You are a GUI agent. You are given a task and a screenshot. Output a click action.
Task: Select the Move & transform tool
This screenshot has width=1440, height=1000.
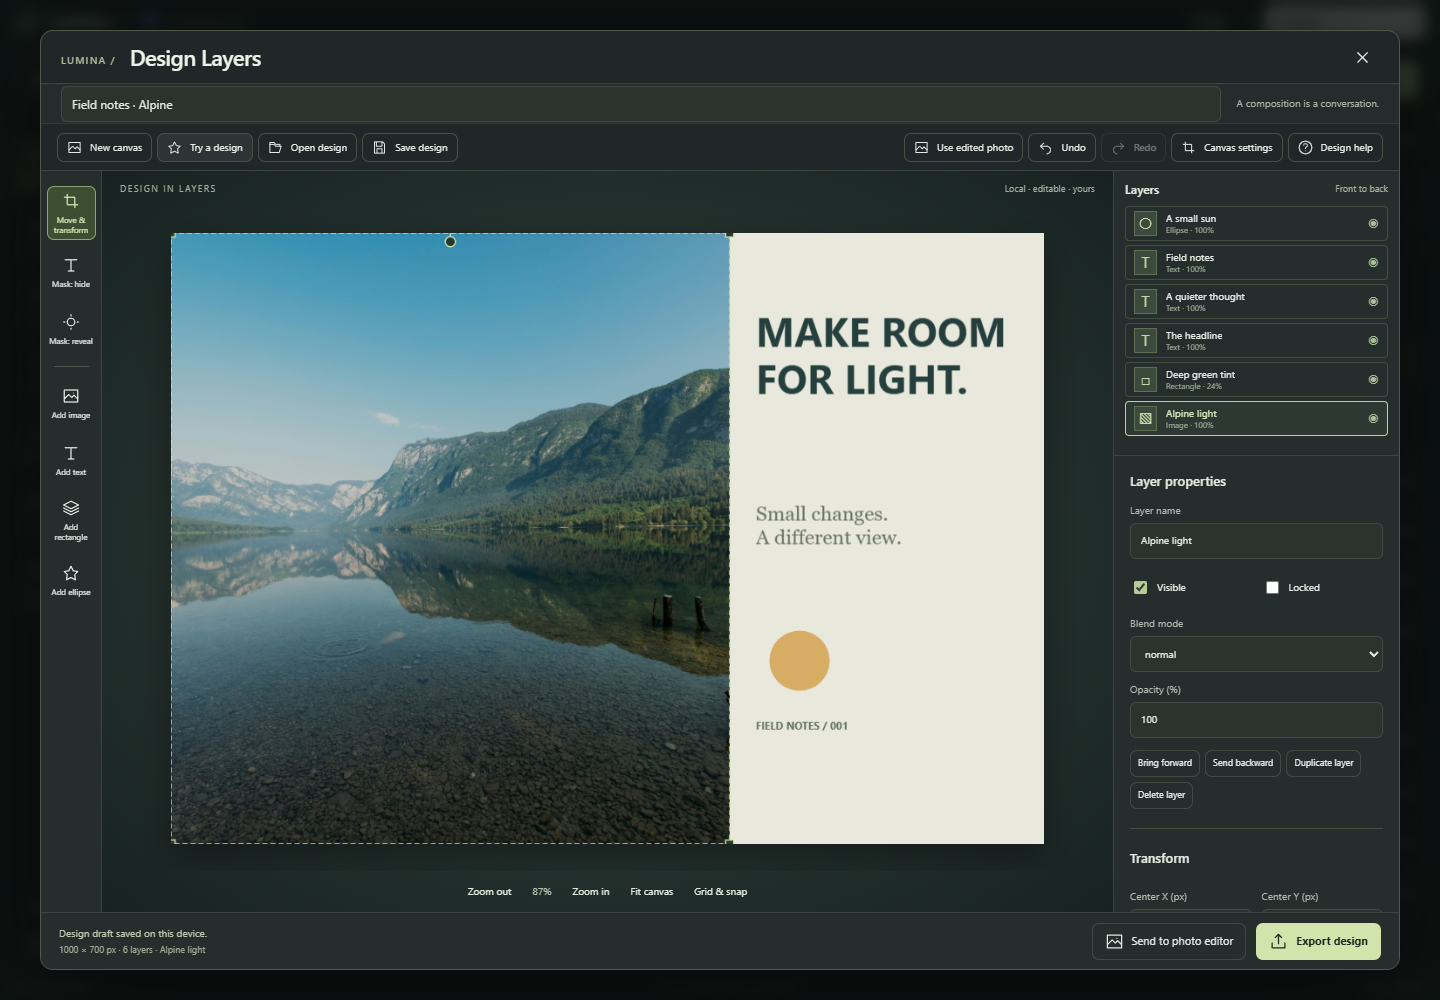[71, 213]
